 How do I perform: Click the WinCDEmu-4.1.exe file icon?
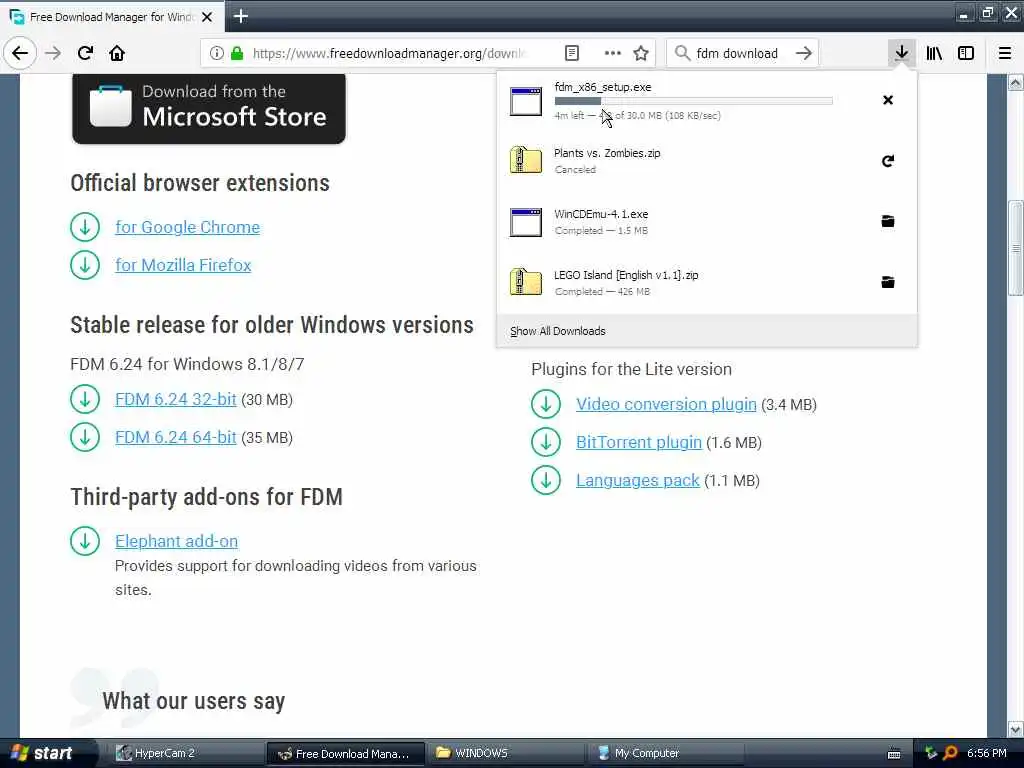click(526, 222)
